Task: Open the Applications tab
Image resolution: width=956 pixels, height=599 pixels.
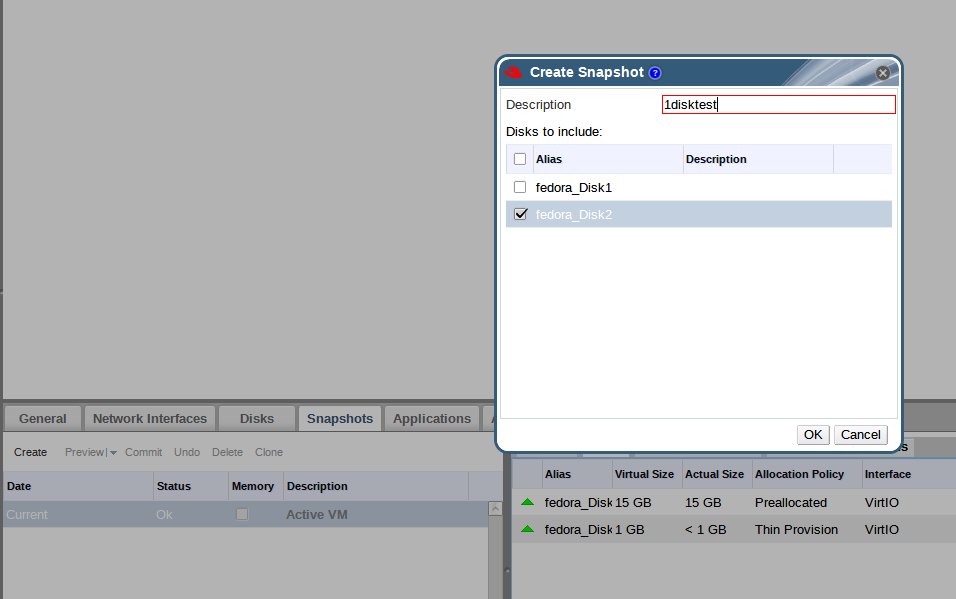Action: click(432, 419)
